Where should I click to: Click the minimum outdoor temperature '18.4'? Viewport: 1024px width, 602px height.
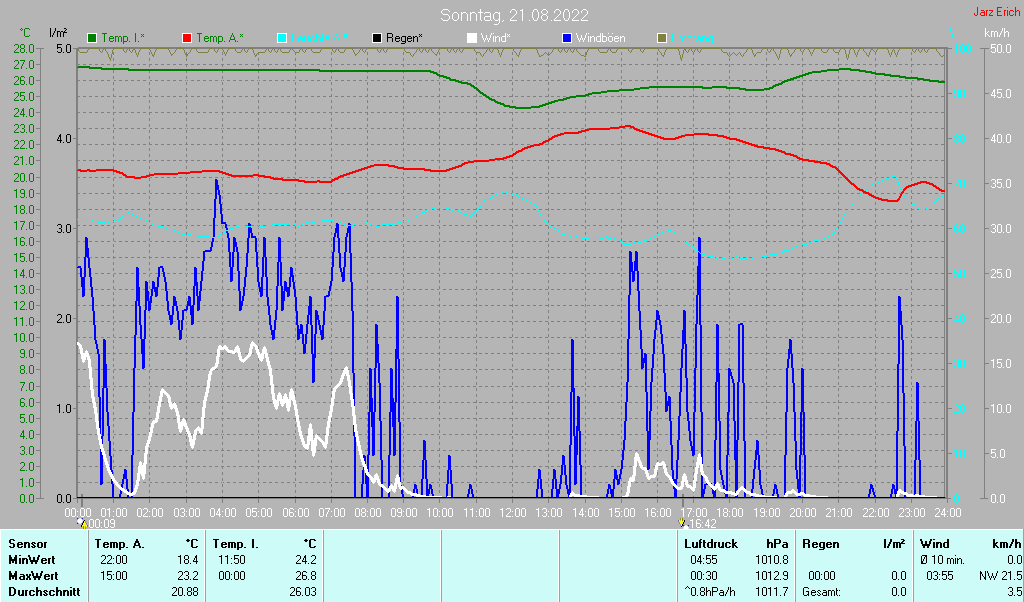click(x=187, y=560)
